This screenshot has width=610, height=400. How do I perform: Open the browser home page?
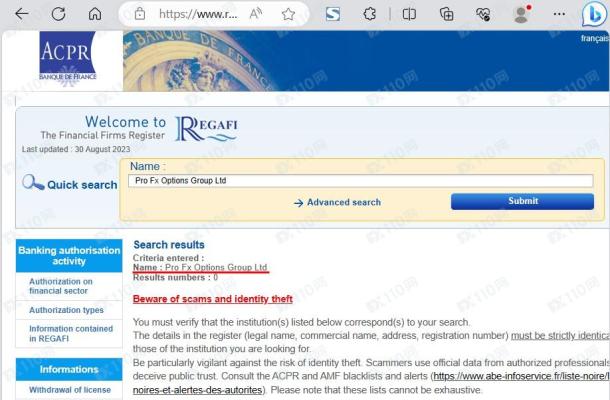coord(95,14)
